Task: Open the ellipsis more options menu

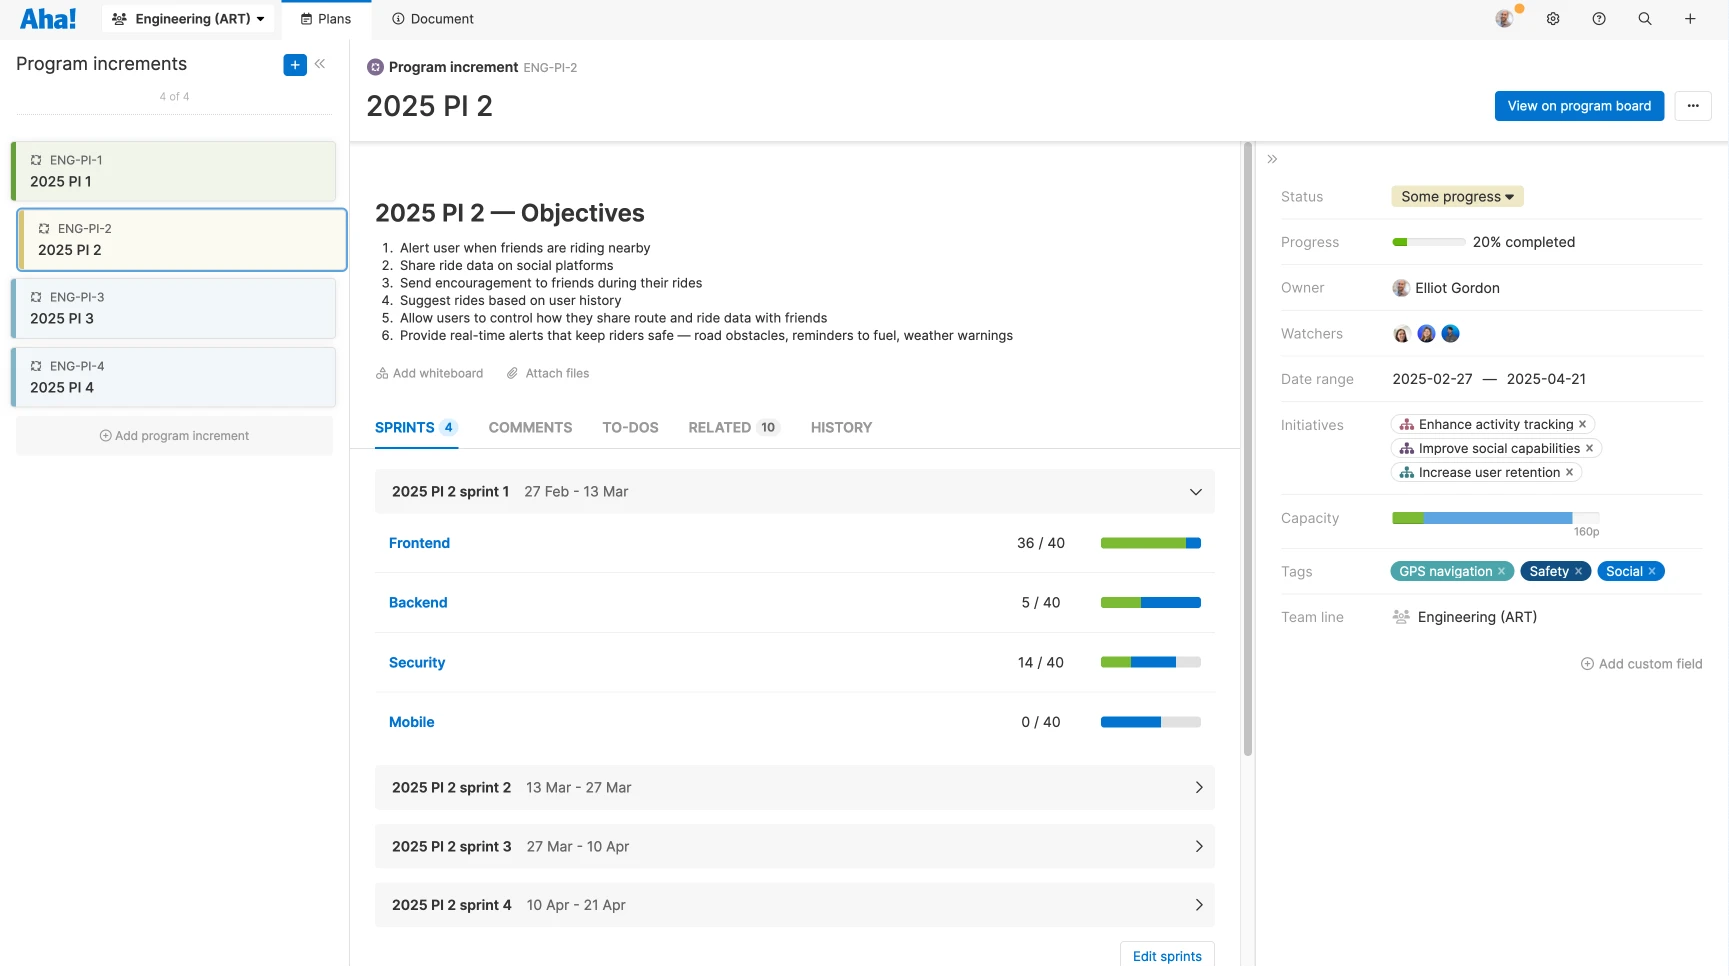Action: click(1693, 105)
